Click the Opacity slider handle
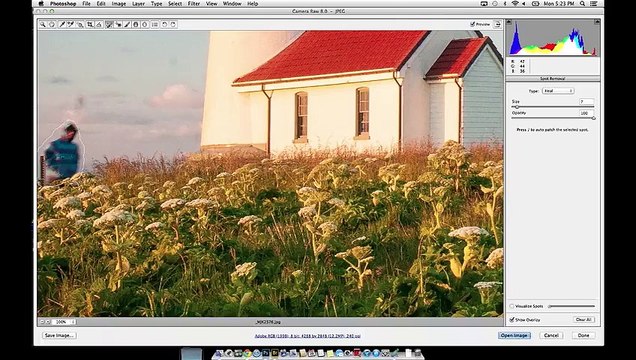The image size is (636, 360). (x=593, y=118)
